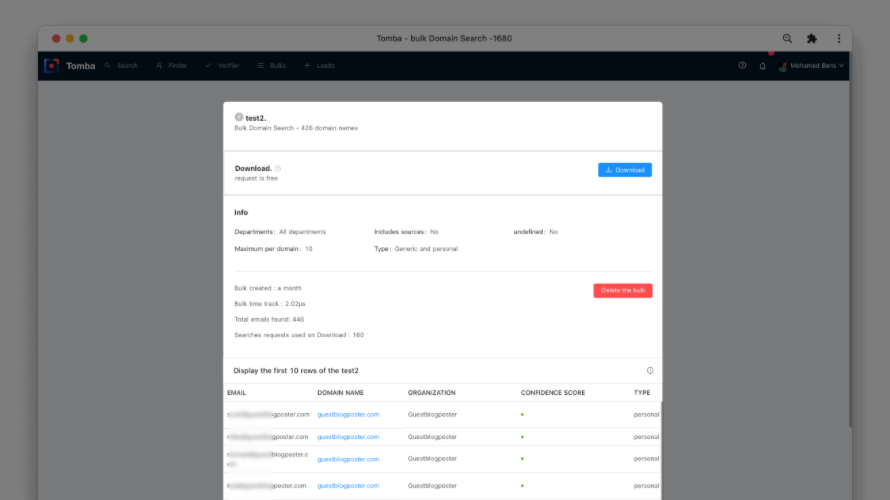
Task: Click the back icon beside test2 title
Action: point(239,117)
